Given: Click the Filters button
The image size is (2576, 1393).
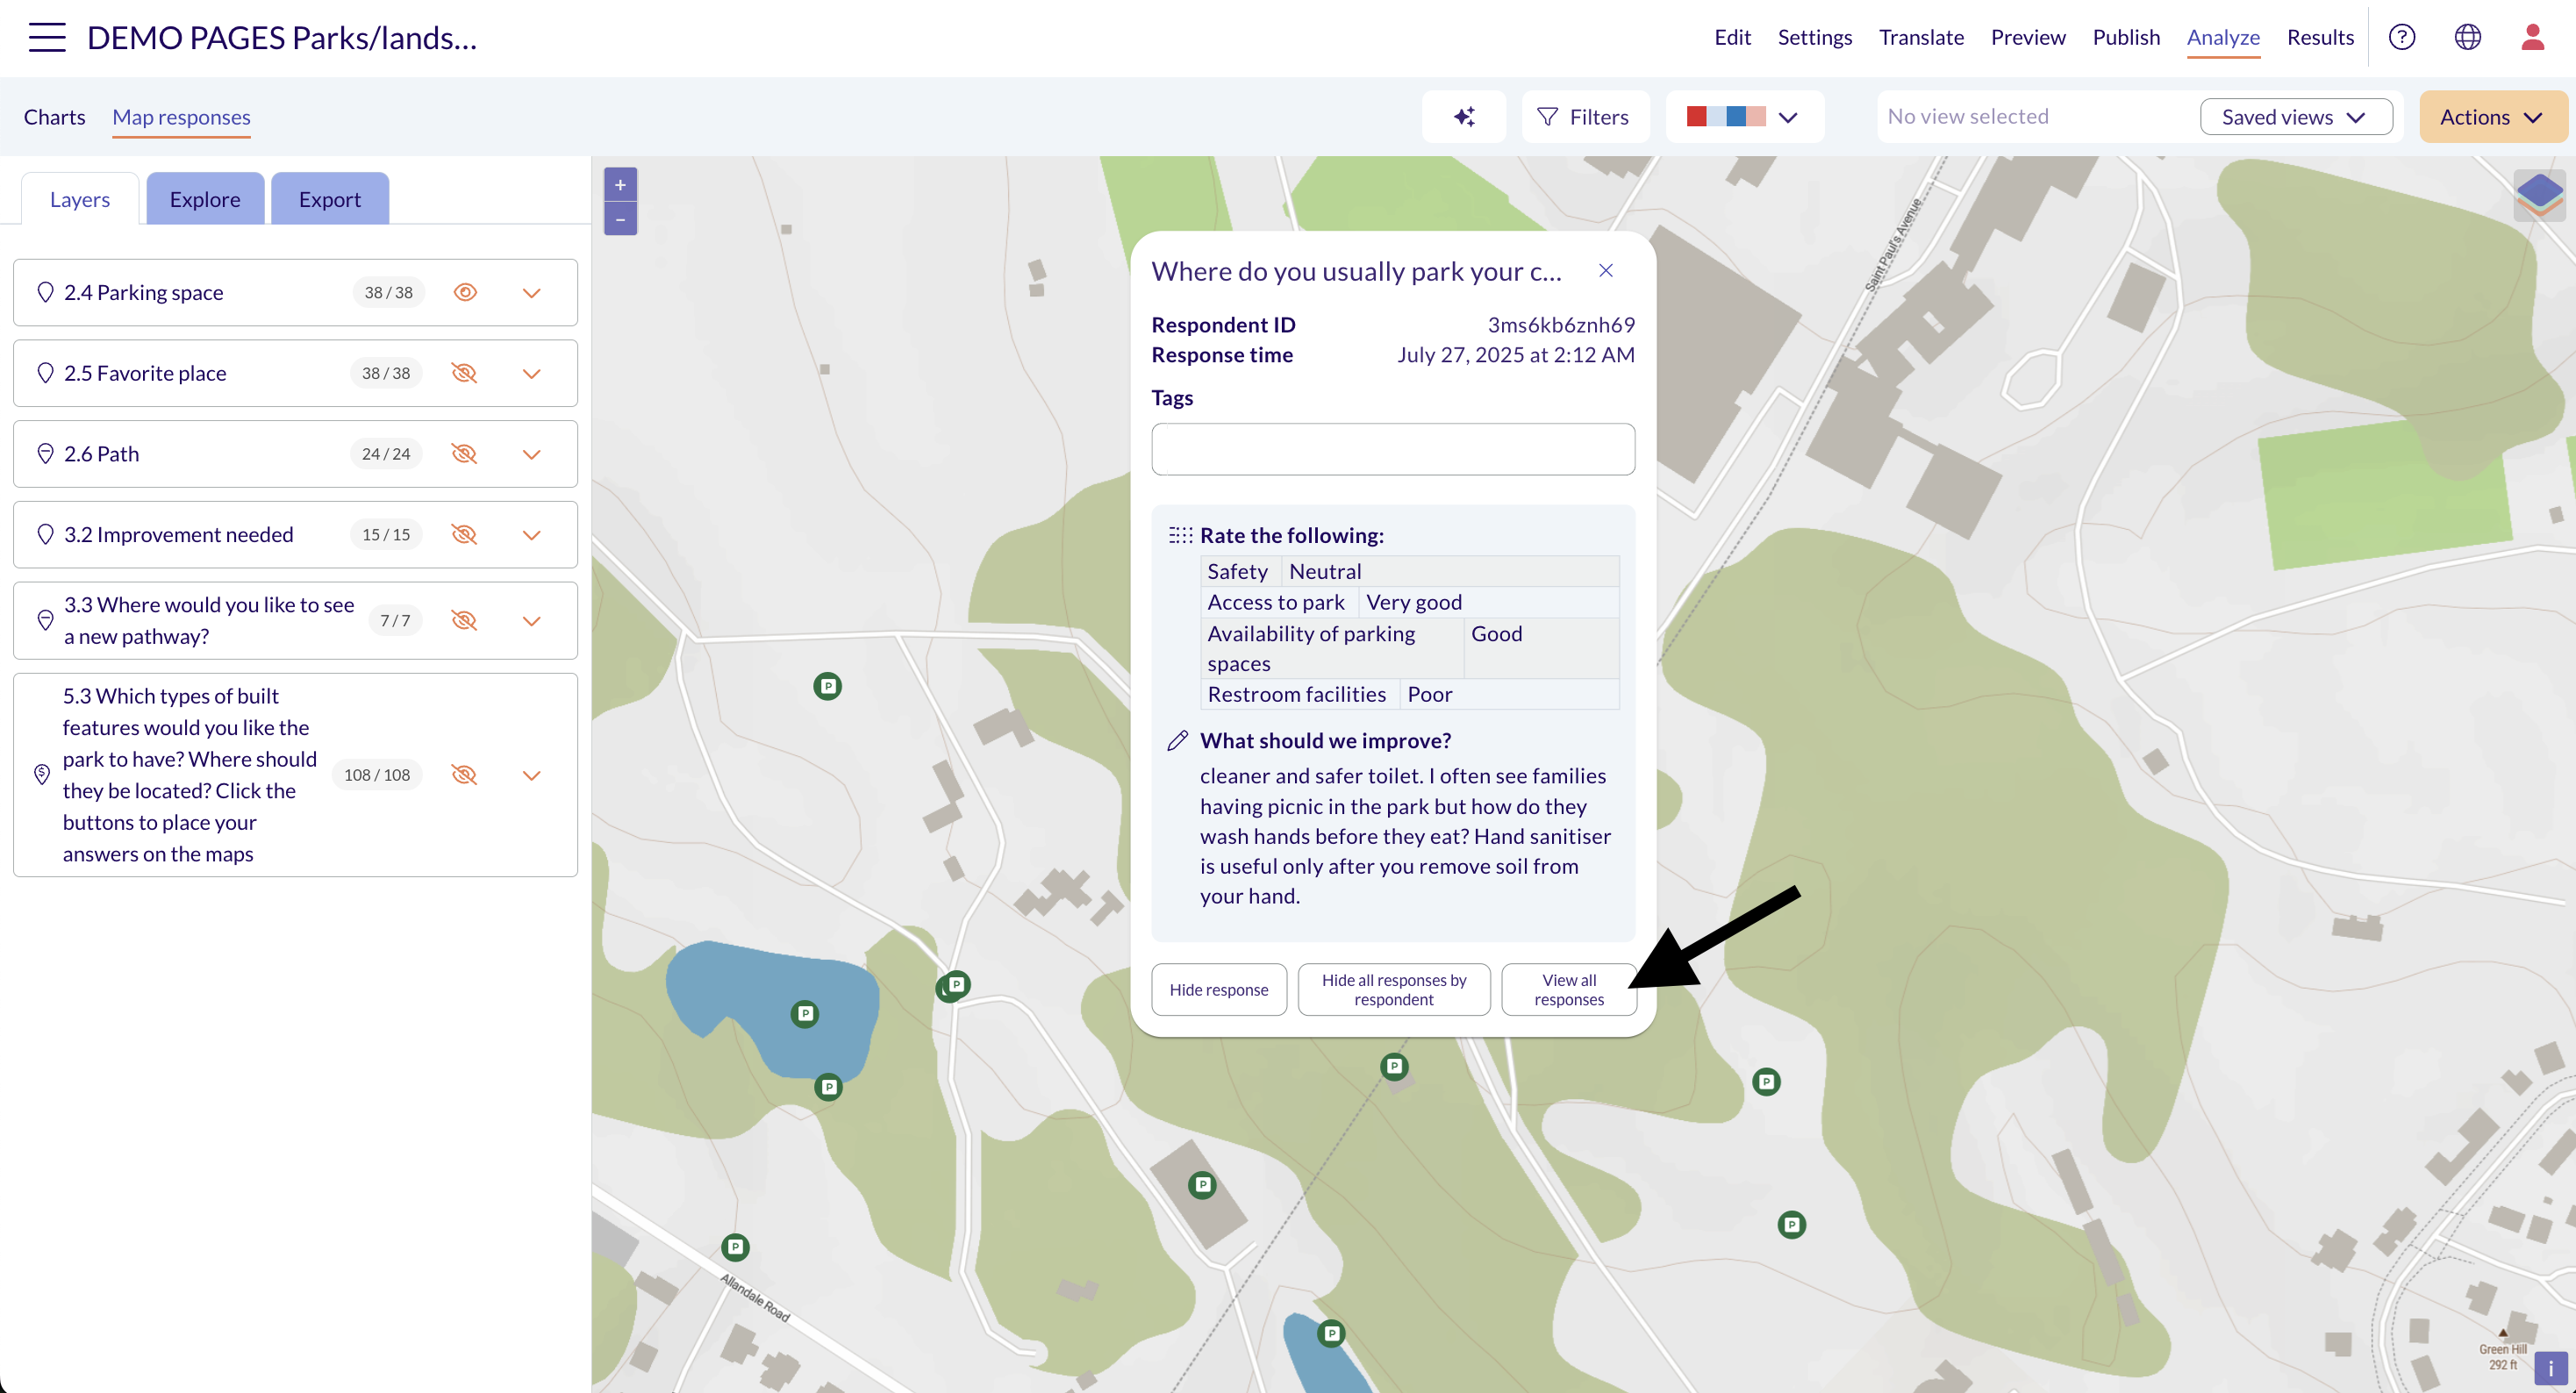Looking at the screenshot, I should [x=1585, y=117].
